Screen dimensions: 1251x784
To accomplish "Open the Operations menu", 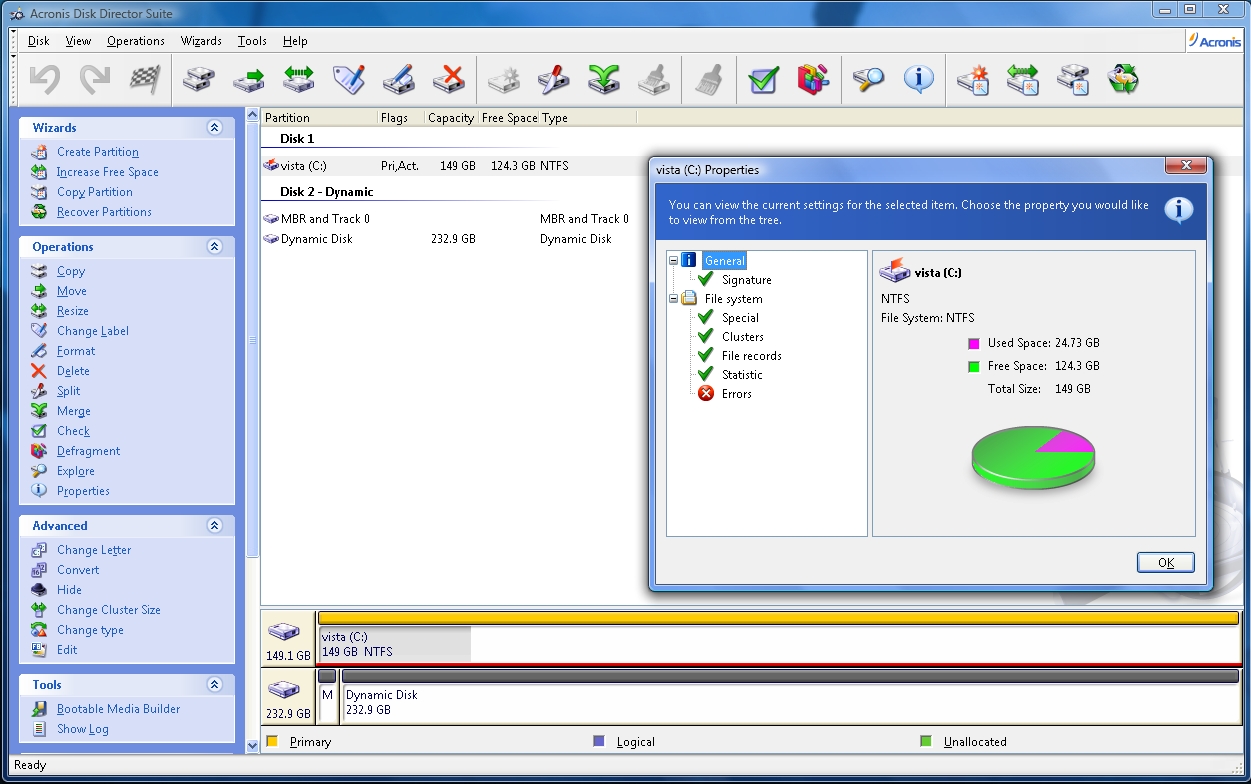I will (x=136, y=41).
